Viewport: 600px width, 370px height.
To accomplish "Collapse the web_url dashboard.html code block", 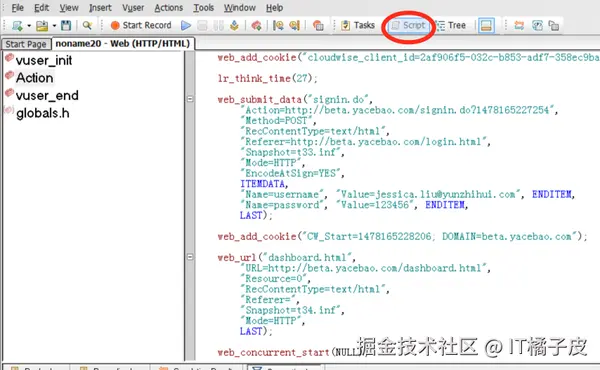I will [190, 257].
